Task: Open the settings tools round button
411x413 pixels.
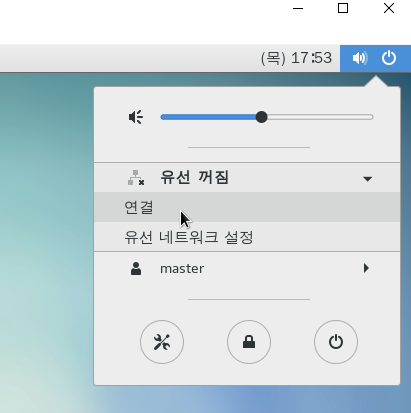Action: point(162,342)
